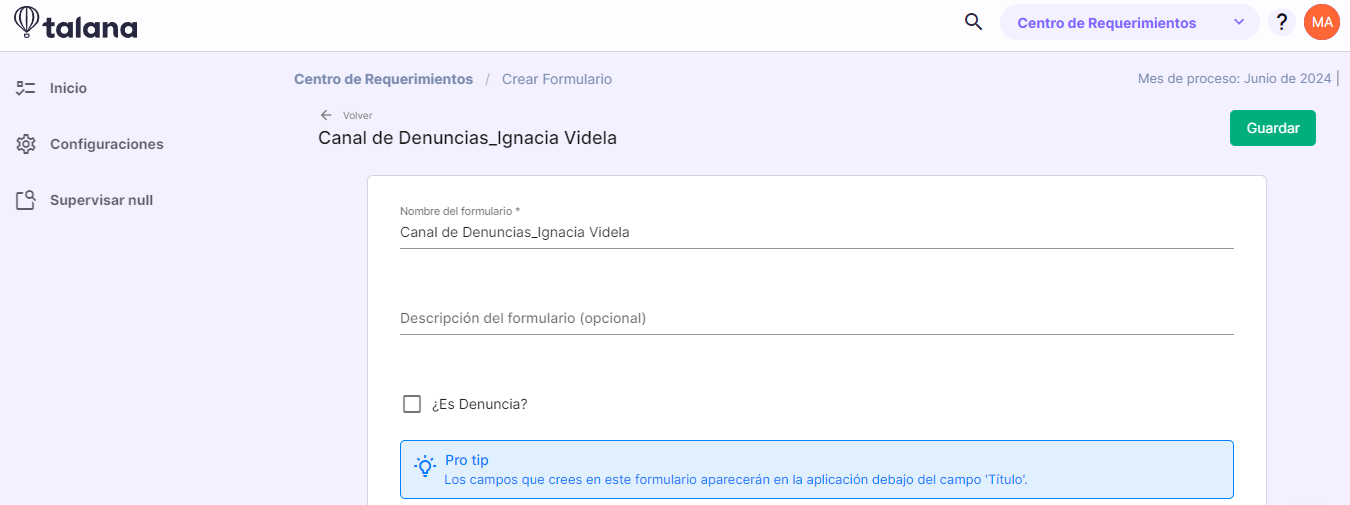Focus the Nombre del formulario field
The image size is (1350, 505).
[x=816, y=232]
